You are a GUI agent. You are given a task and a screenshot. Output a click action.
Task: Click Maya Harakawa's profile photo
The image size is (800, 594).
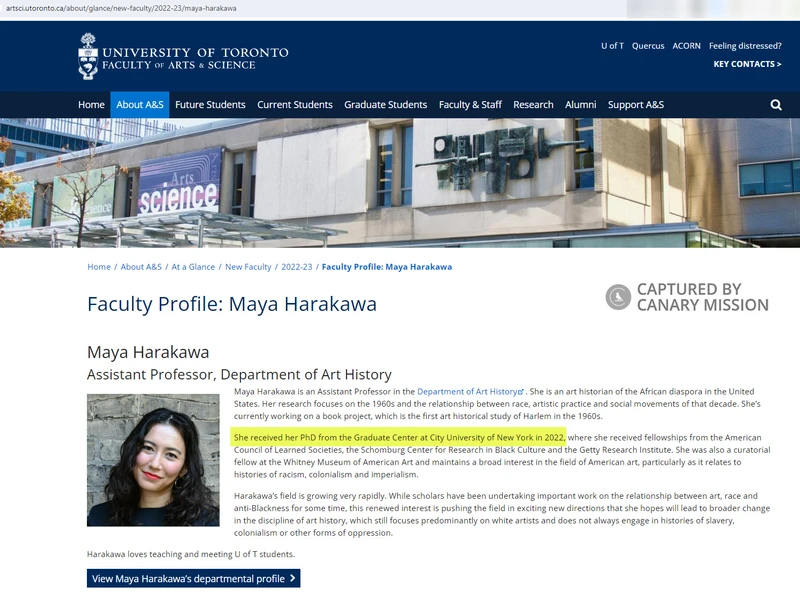click(153, 460)
